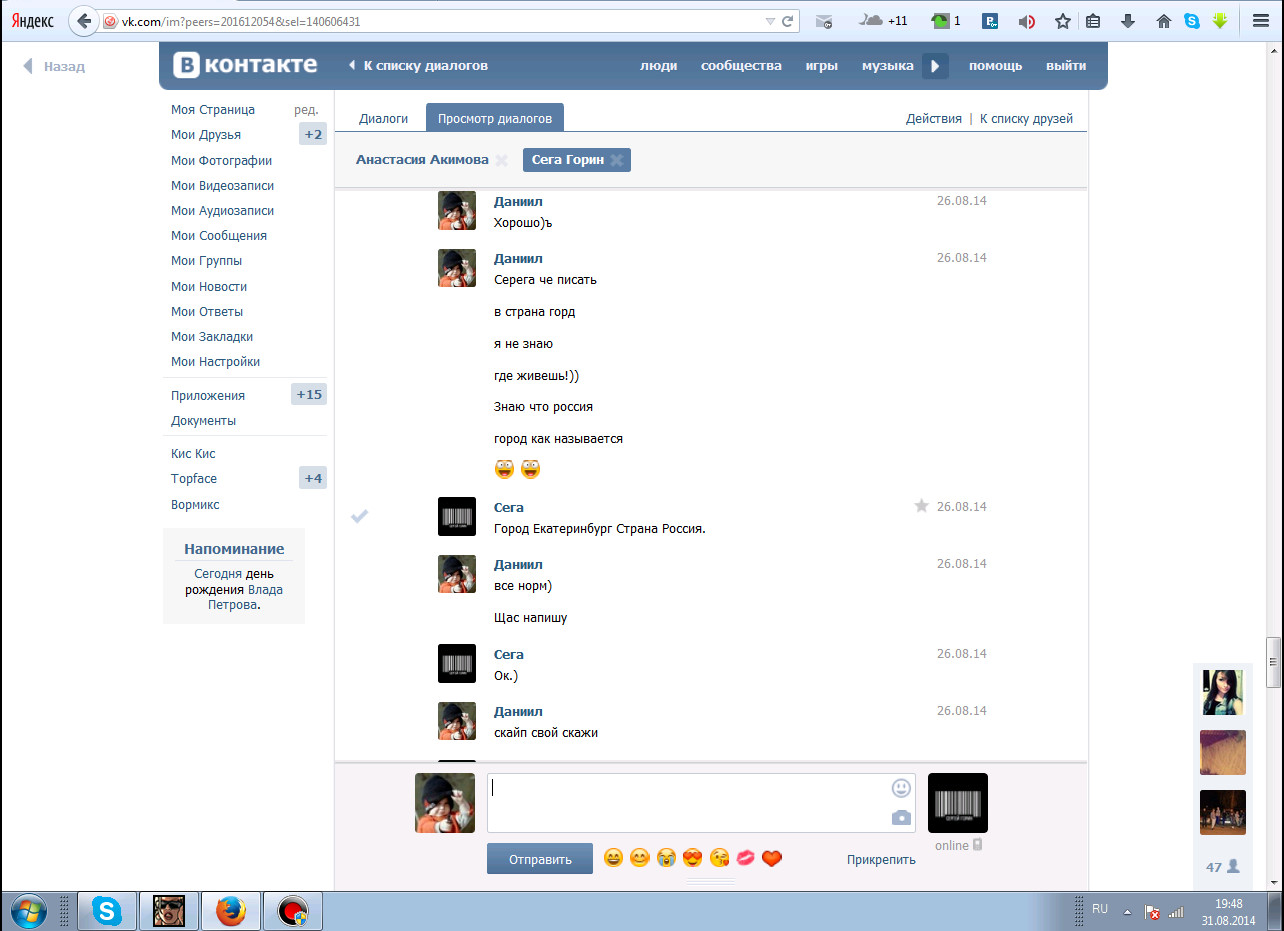Click the Назад link on the left
This screenshot has width=1284, height=931.
coord(55,66)
